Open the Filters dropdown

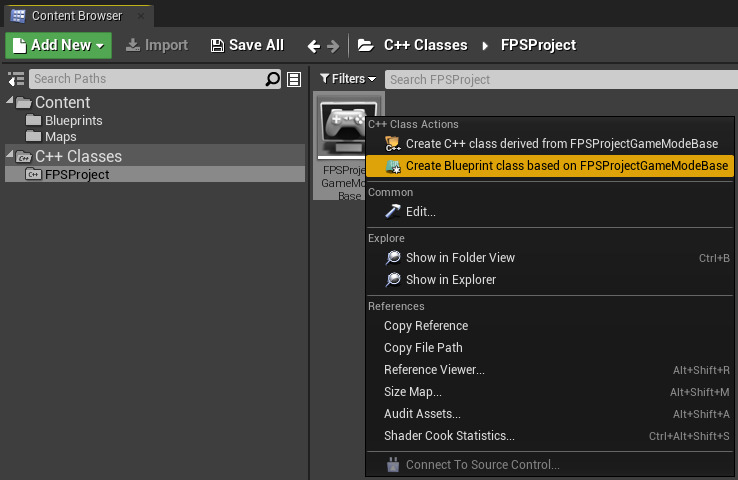(348, 79)
